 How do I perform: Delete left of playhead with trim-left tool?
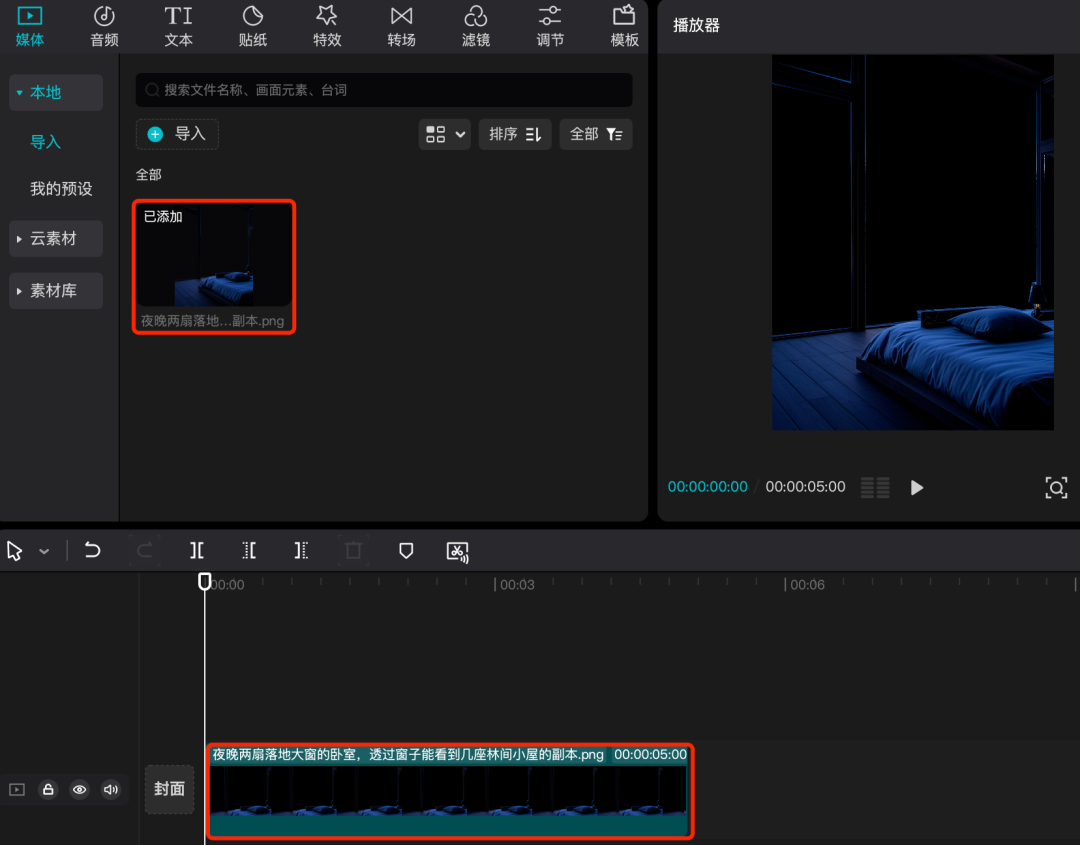[249, 550]
